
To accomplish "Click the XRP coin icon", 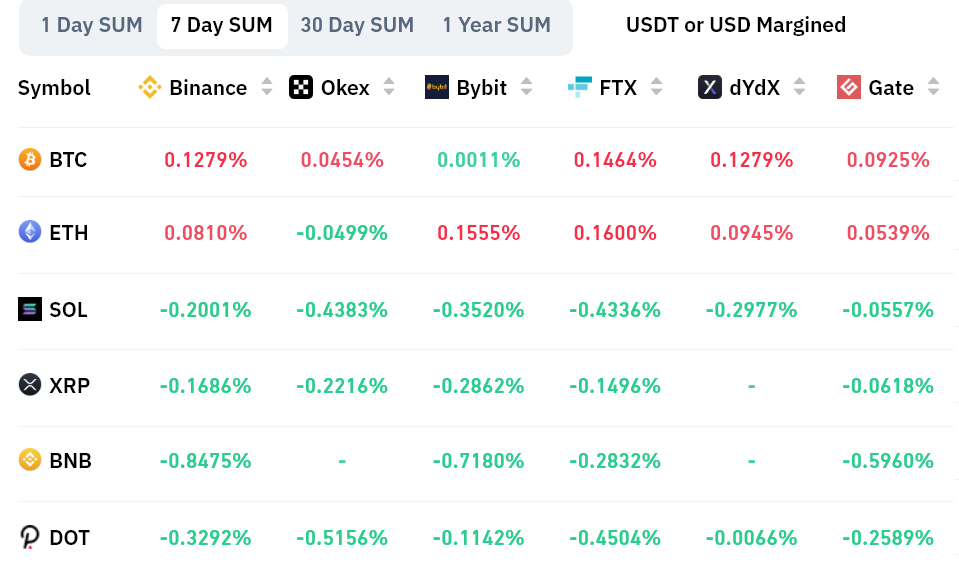I will coord(30,385).
